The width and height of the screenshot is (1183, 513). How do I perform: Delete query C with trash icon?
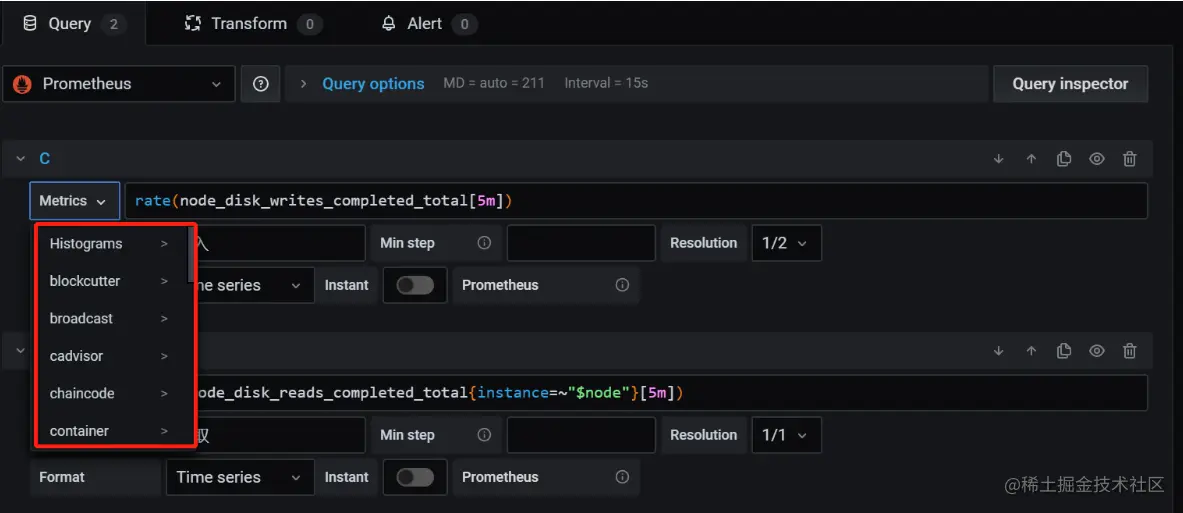coord(1130,159)
